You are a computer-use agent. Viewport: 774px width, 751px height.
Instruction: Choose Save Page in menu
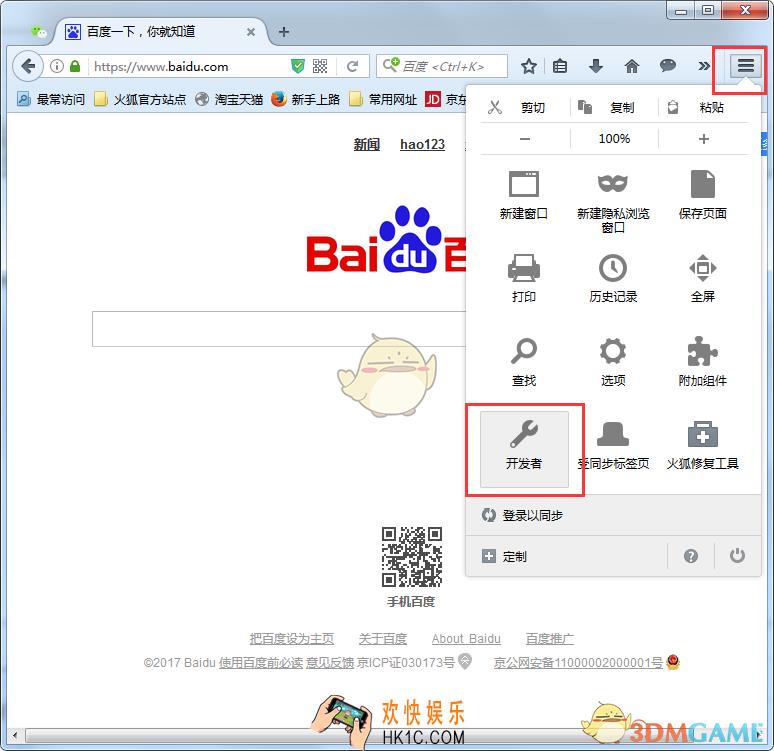coord(702,196)
